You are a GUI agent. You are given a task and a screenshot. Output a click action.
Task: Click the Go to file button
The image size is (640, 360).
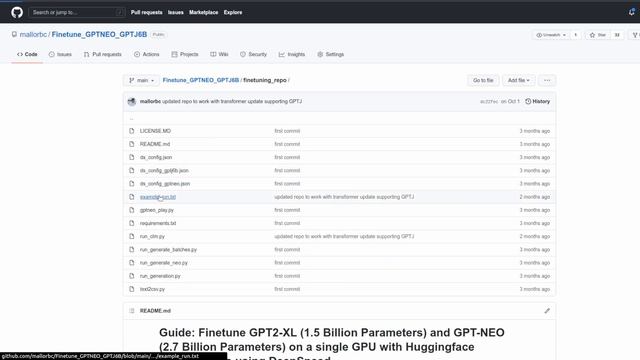click(483, 80)
